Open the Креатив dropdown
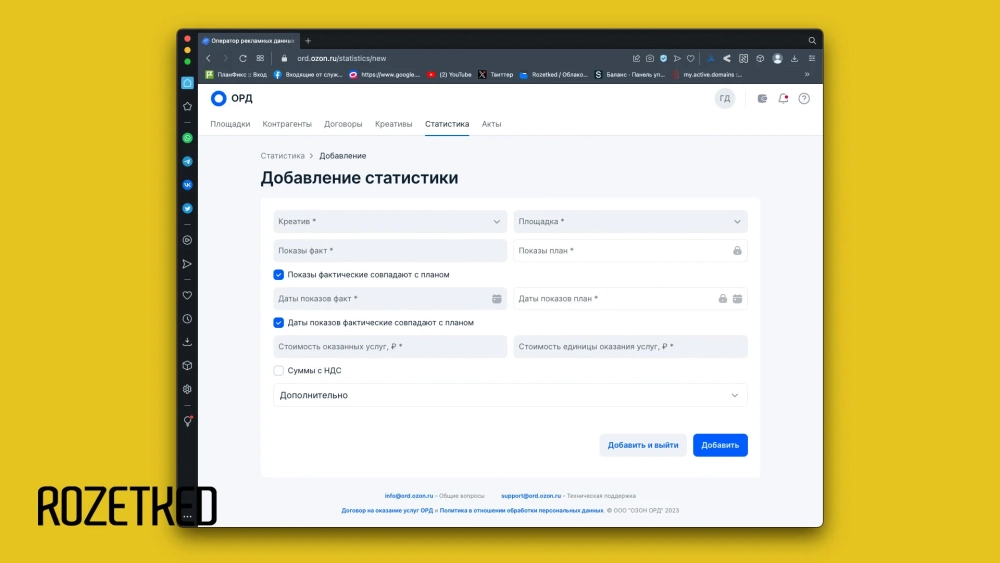Screen dimensions: 1000x563 pos(390,222)
